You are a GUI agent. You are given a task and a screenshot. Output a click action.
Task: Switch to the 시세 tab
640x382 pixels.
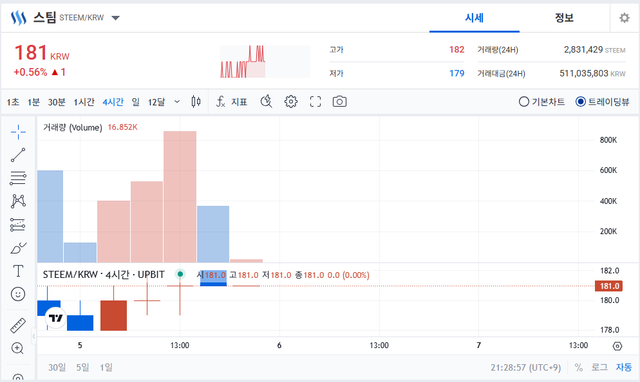pyautogui.click(x=474, y=18)
